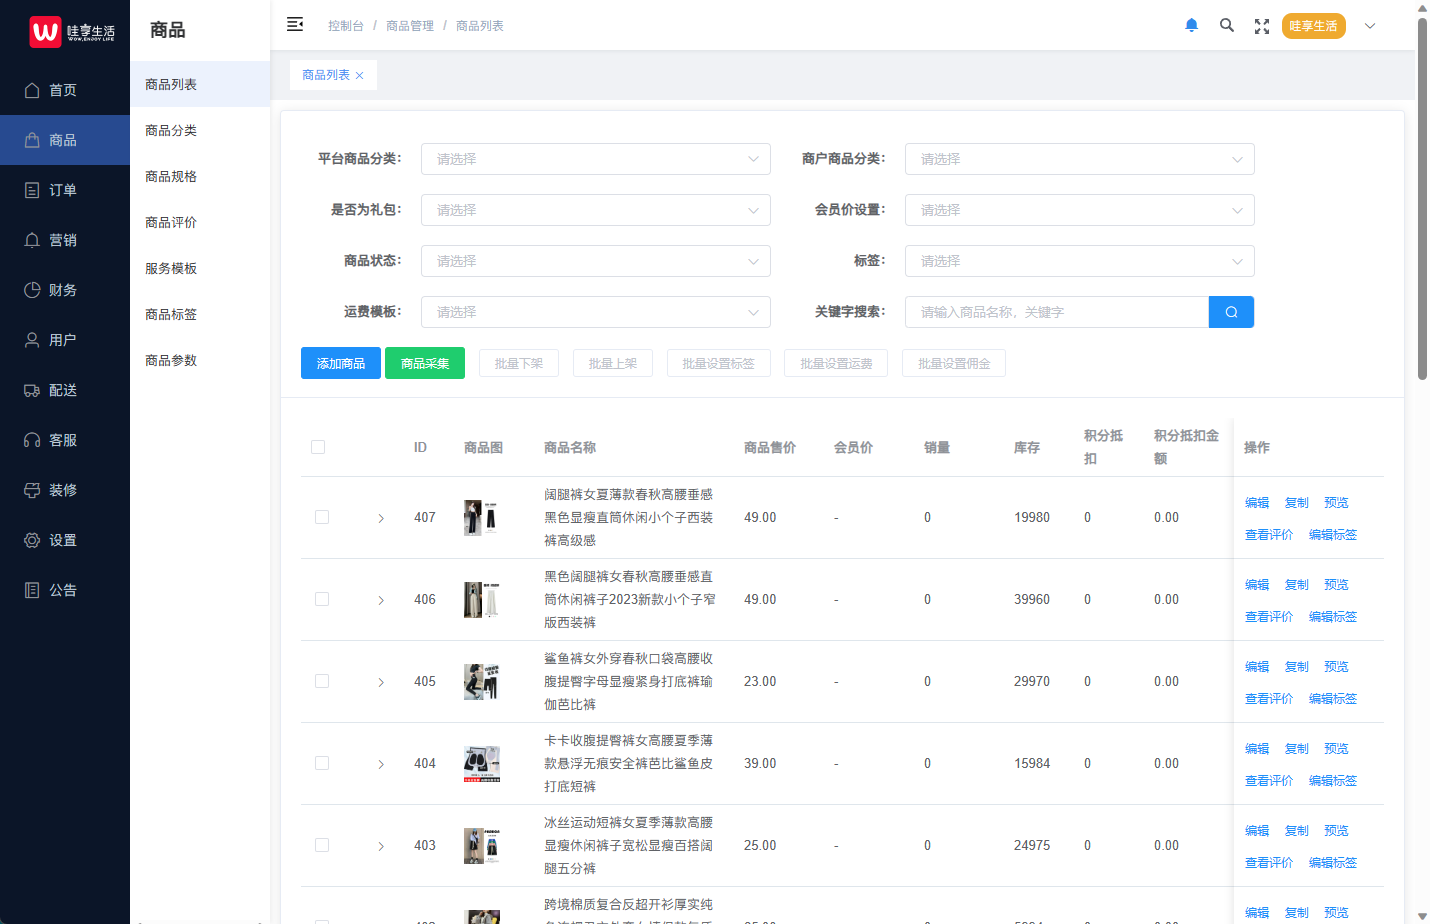Open 客服 in the sidebar

63,440
